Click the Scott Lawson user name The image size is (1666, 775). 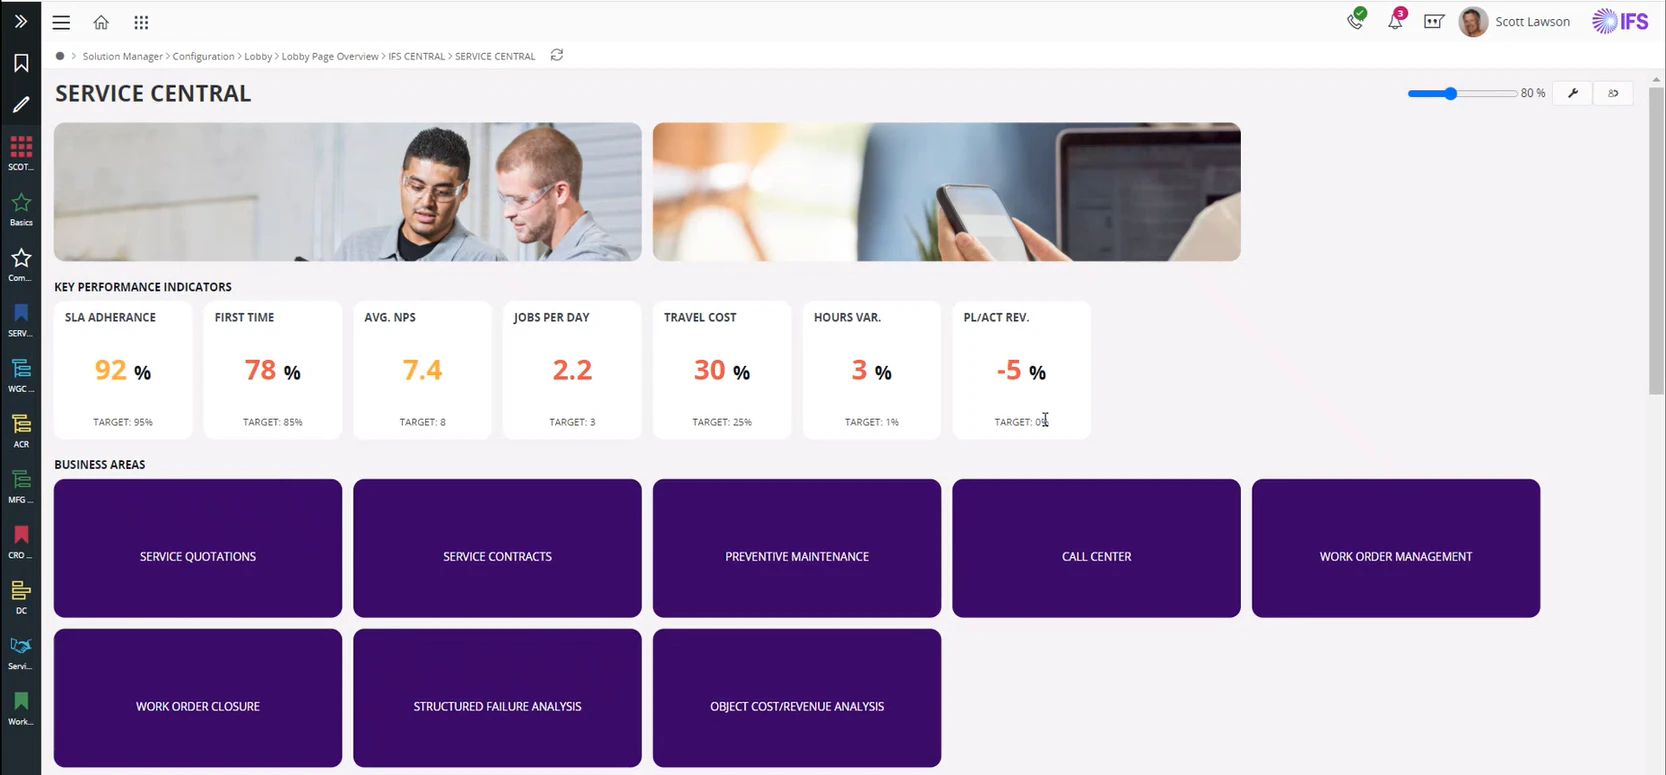[1532, 22]
